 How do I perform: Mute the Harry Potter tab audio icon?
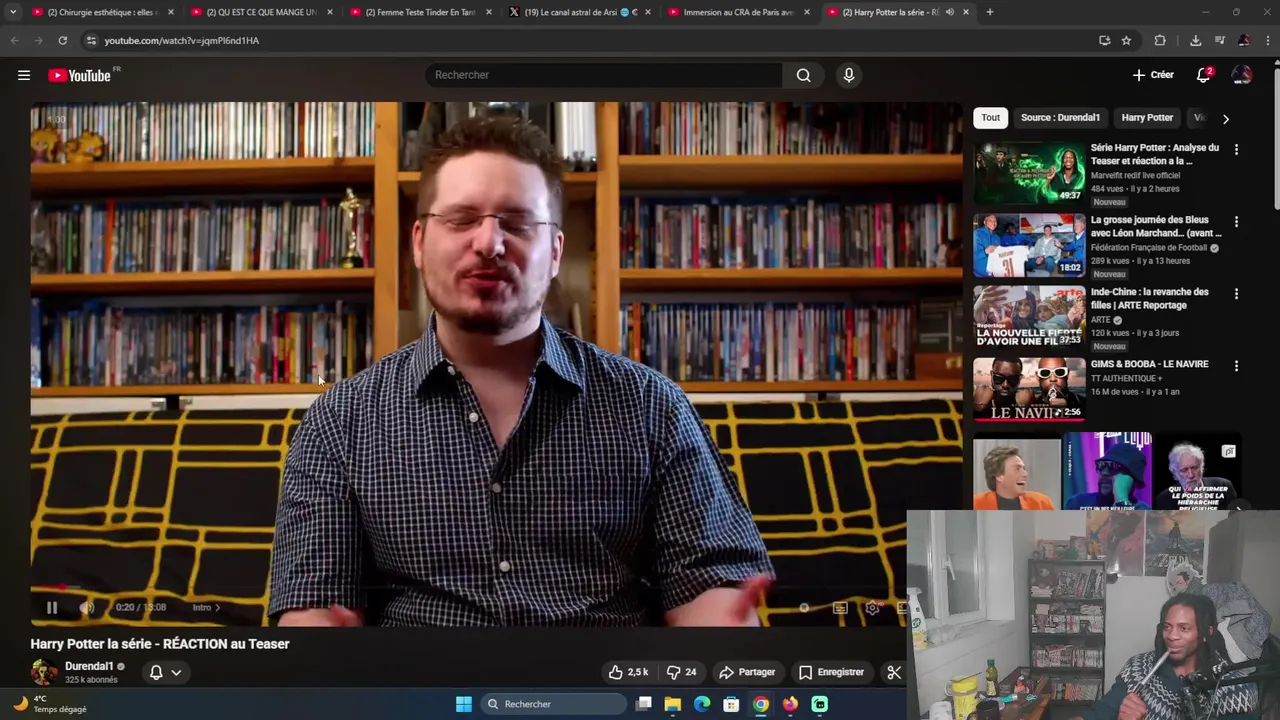tap(949, 12)
